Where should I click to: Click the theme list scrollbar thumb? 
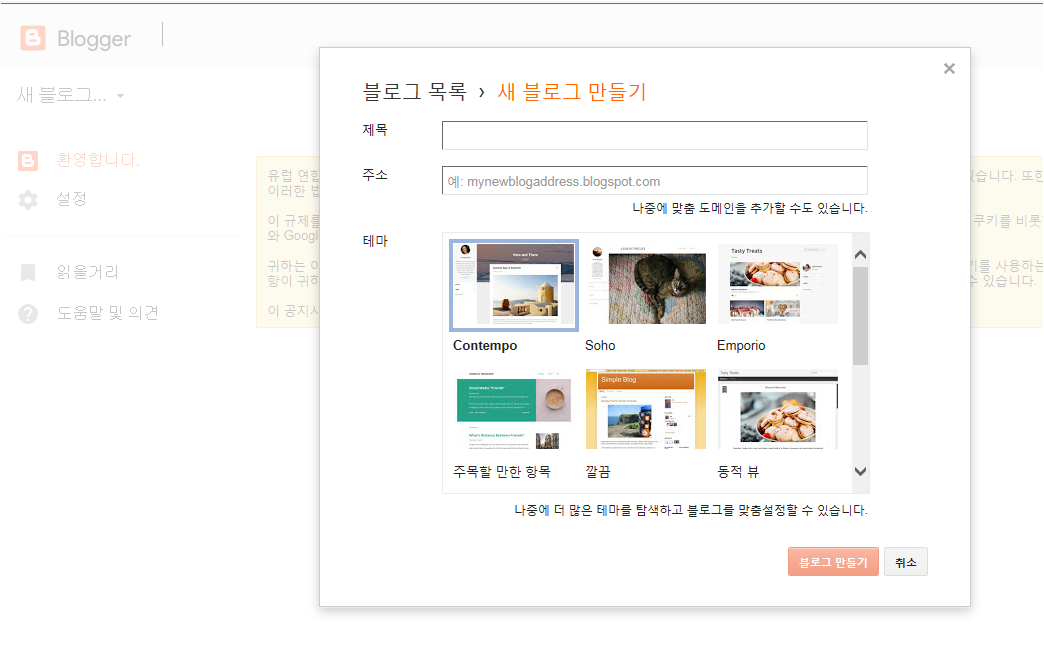click(860, 316)
